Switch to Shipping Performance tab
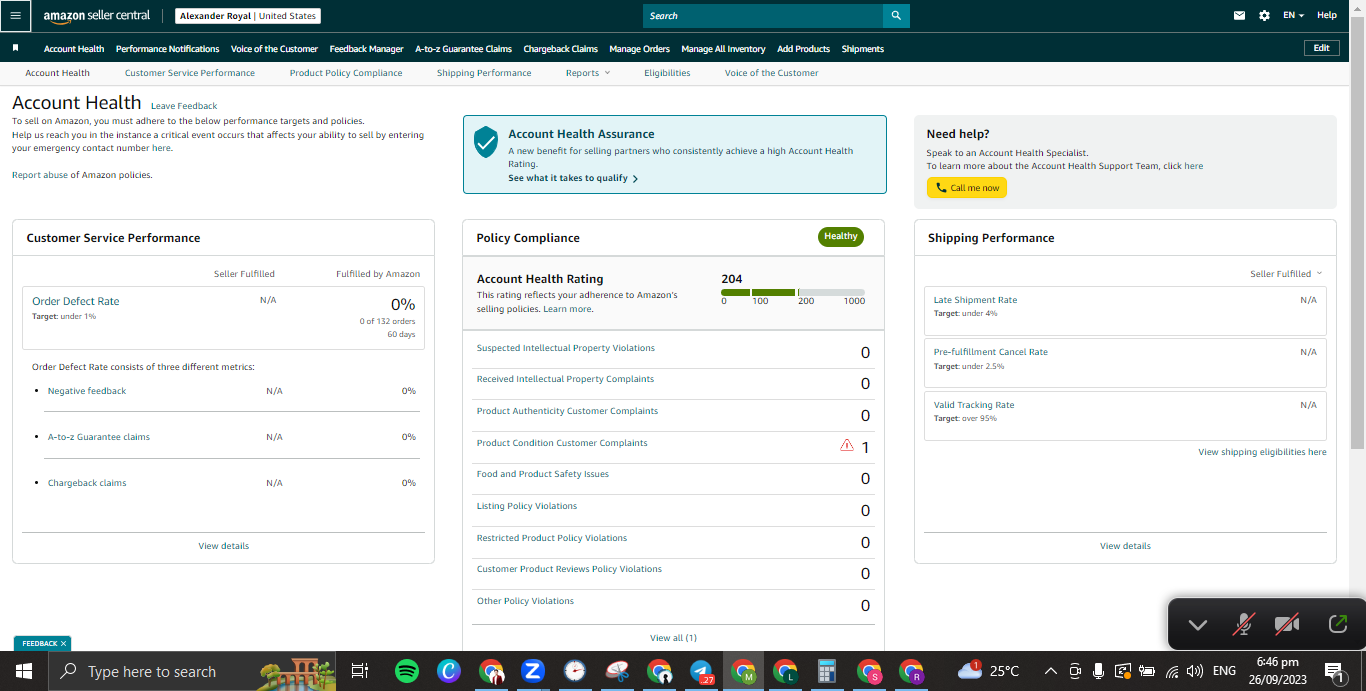The image size is (1366, 691). 484,73
